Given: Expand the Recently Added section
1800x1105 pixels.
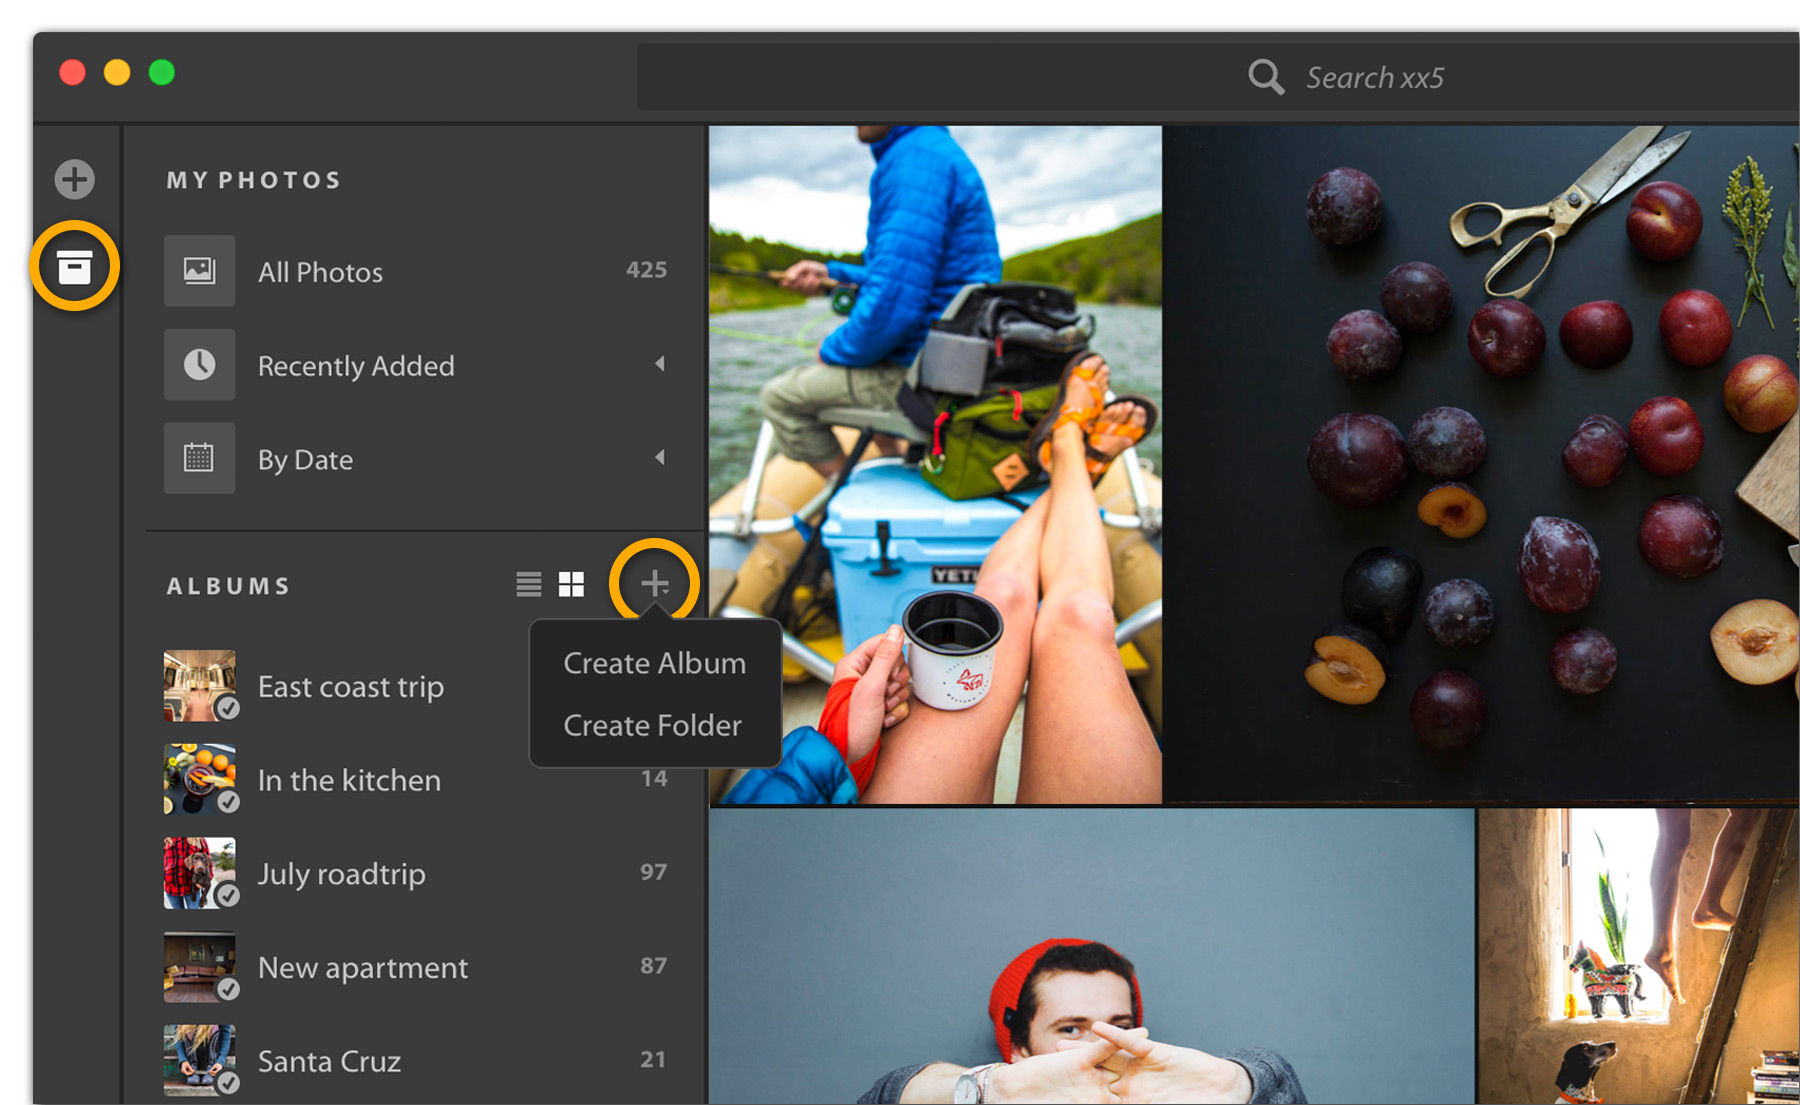Looking at the screenshot, I should 660,364.
